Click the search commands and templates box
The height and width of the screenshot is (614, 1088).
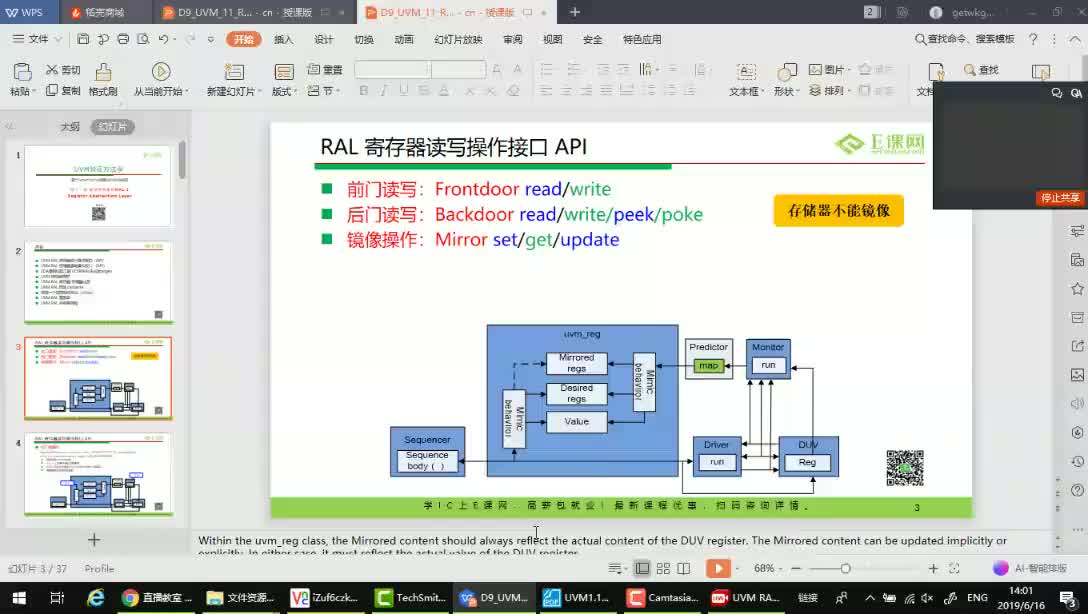(964, 39)
